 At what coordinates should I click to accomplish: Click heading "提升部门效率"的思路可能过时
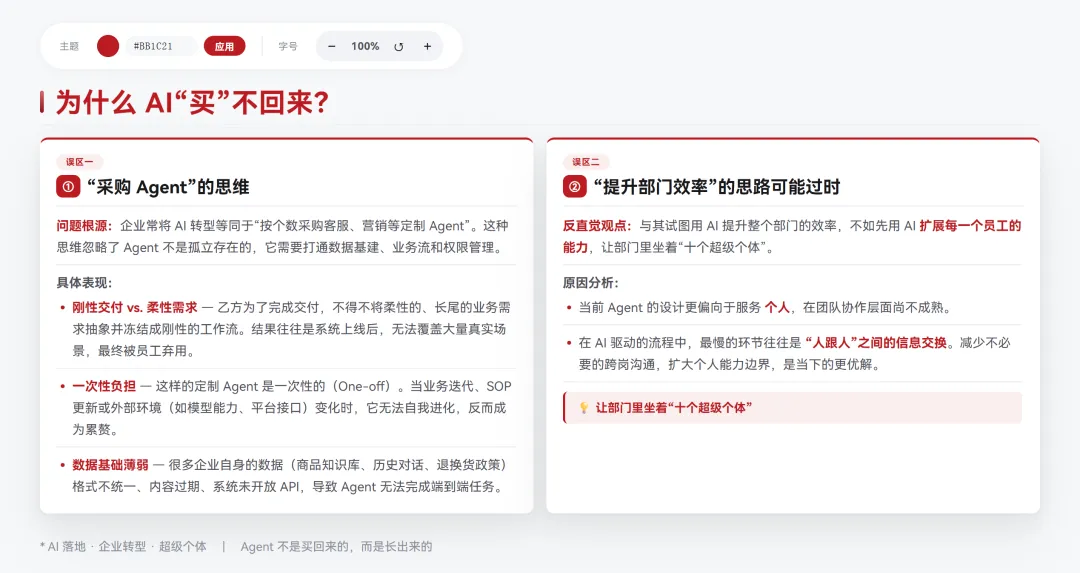tap(716, 187)
